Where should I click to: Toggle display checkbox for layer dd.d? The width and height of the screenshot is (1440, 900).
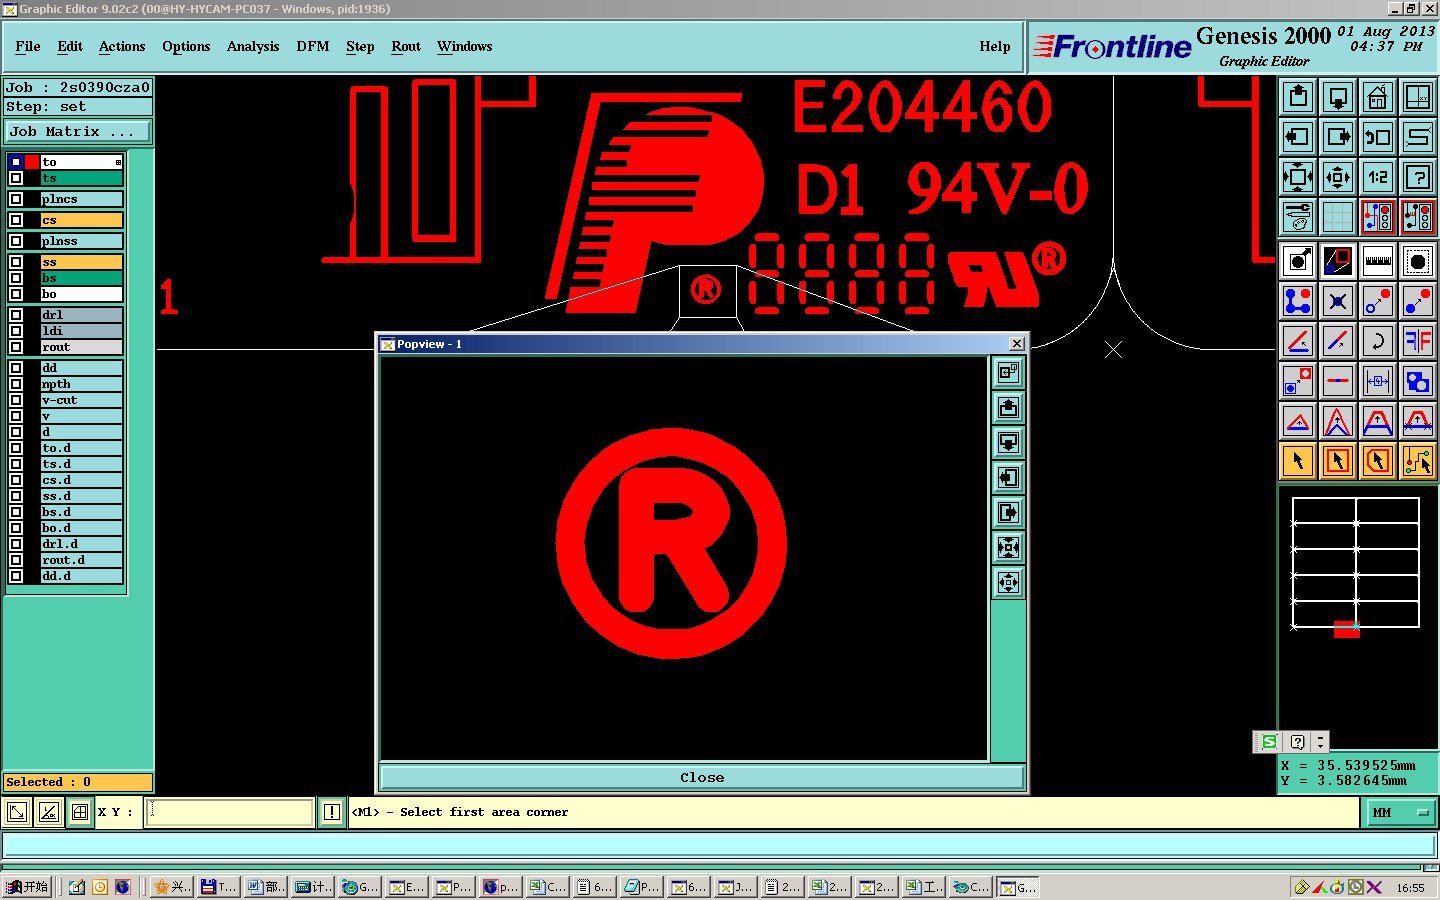coord(16,576)
